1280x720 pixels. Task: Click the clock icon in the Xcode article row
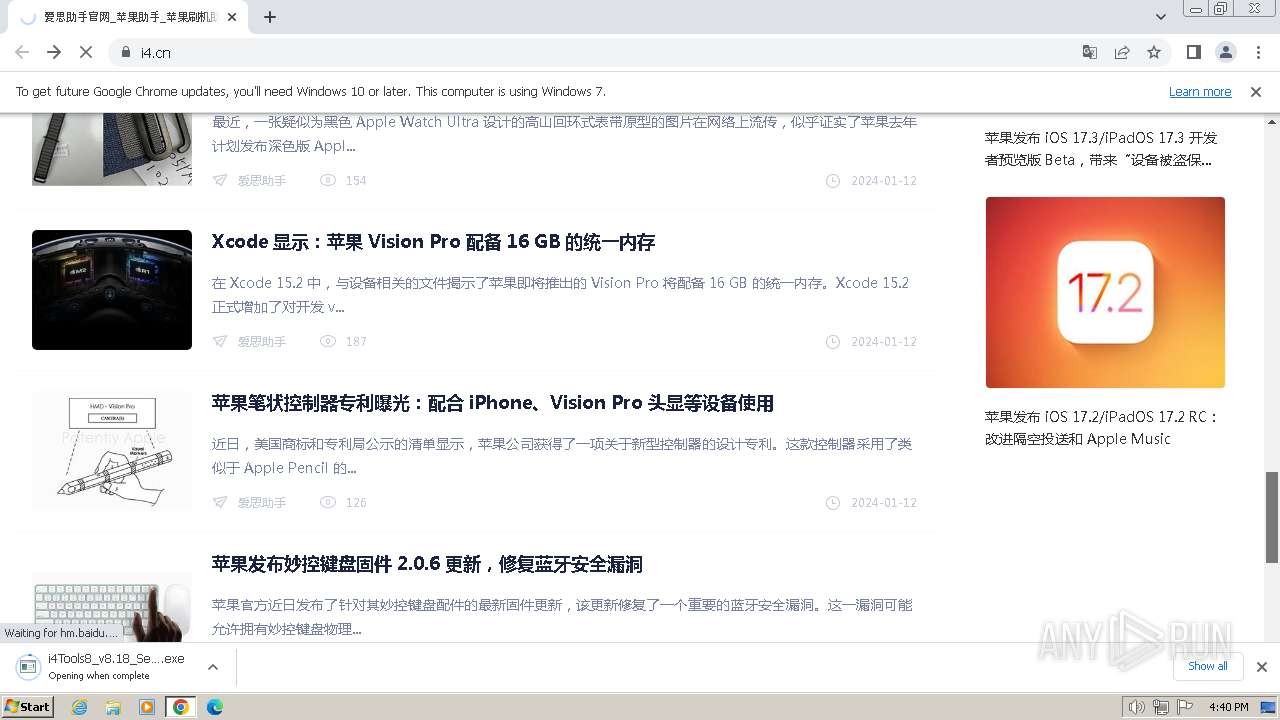[833, 342]
